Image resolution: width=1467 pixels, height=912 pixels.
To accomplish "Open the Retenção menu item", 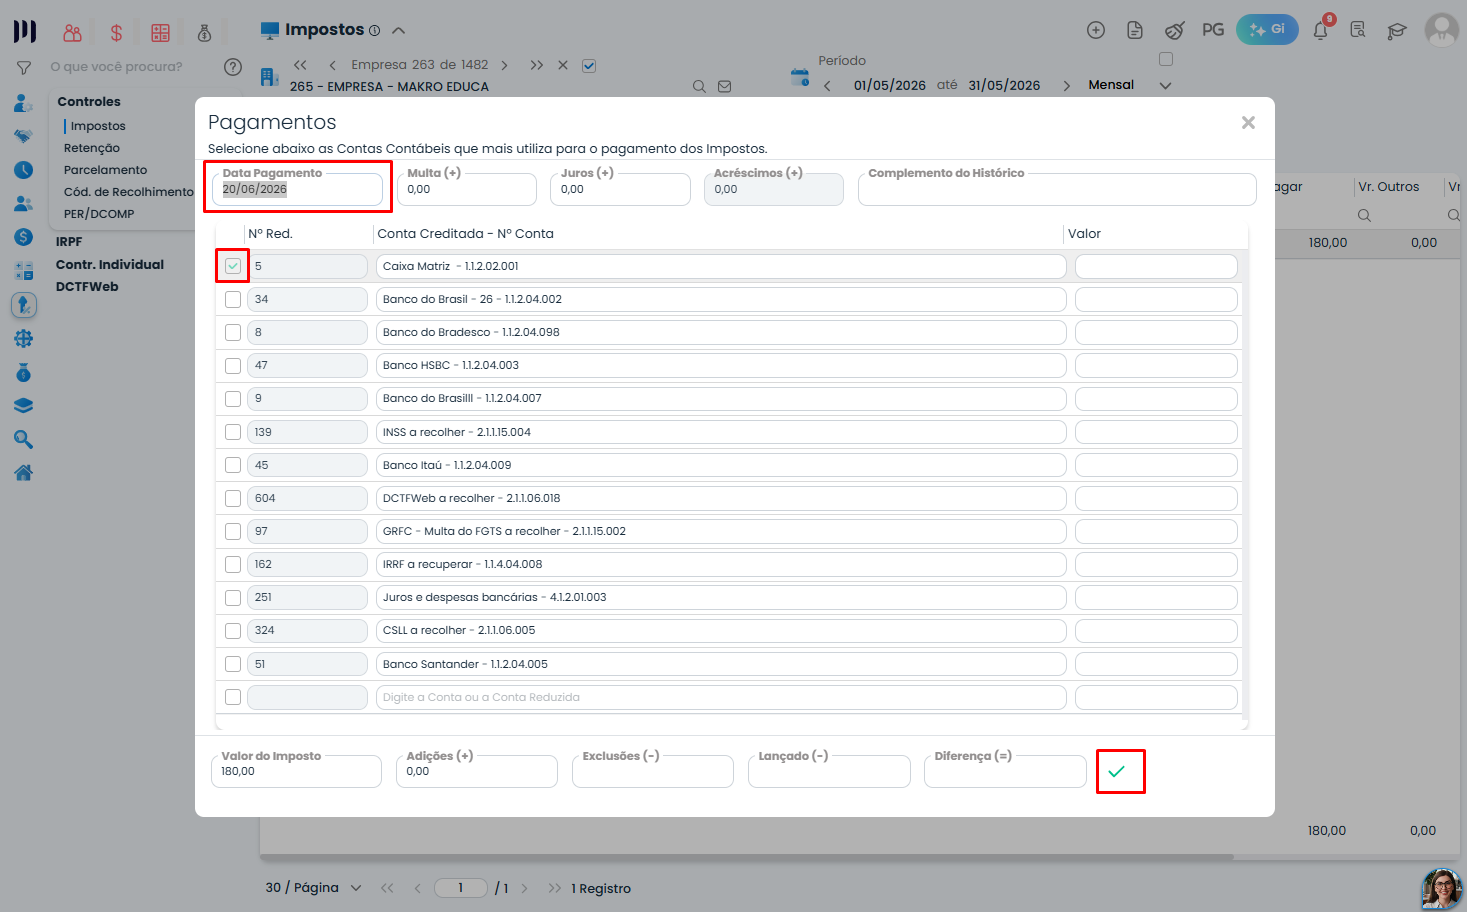I will pos(92,148).
